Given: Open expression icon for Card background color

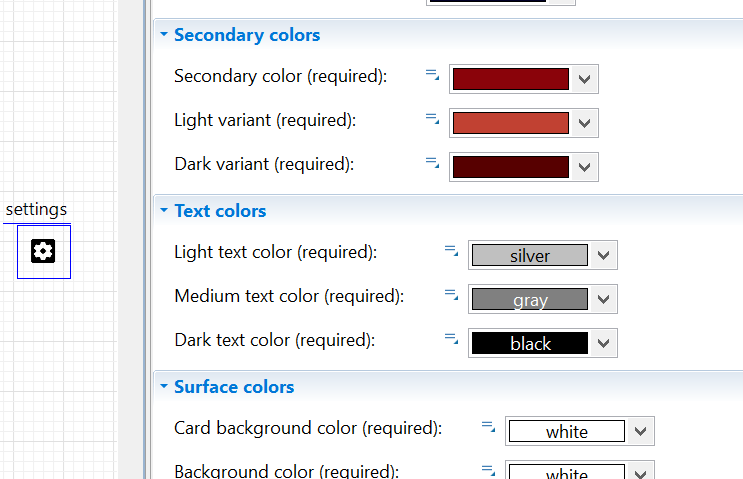Looking at the screenshot, I should [x=488, y=427].
